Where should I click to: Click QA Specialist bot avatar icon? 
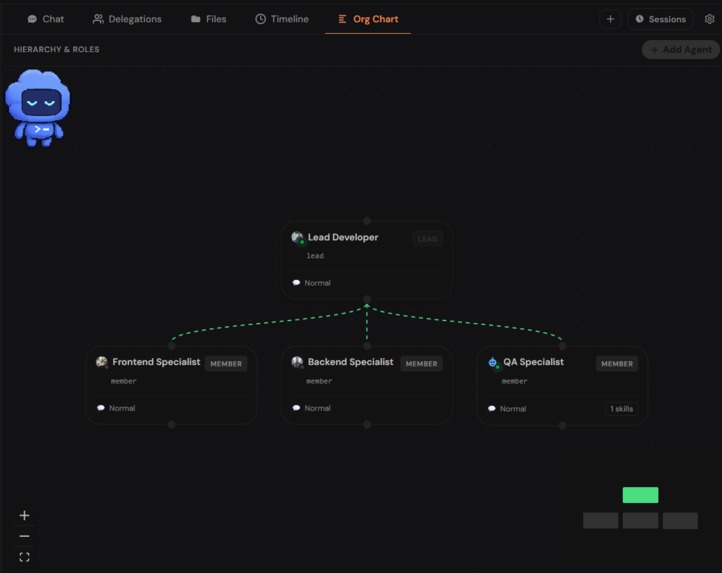coord(493,363)
